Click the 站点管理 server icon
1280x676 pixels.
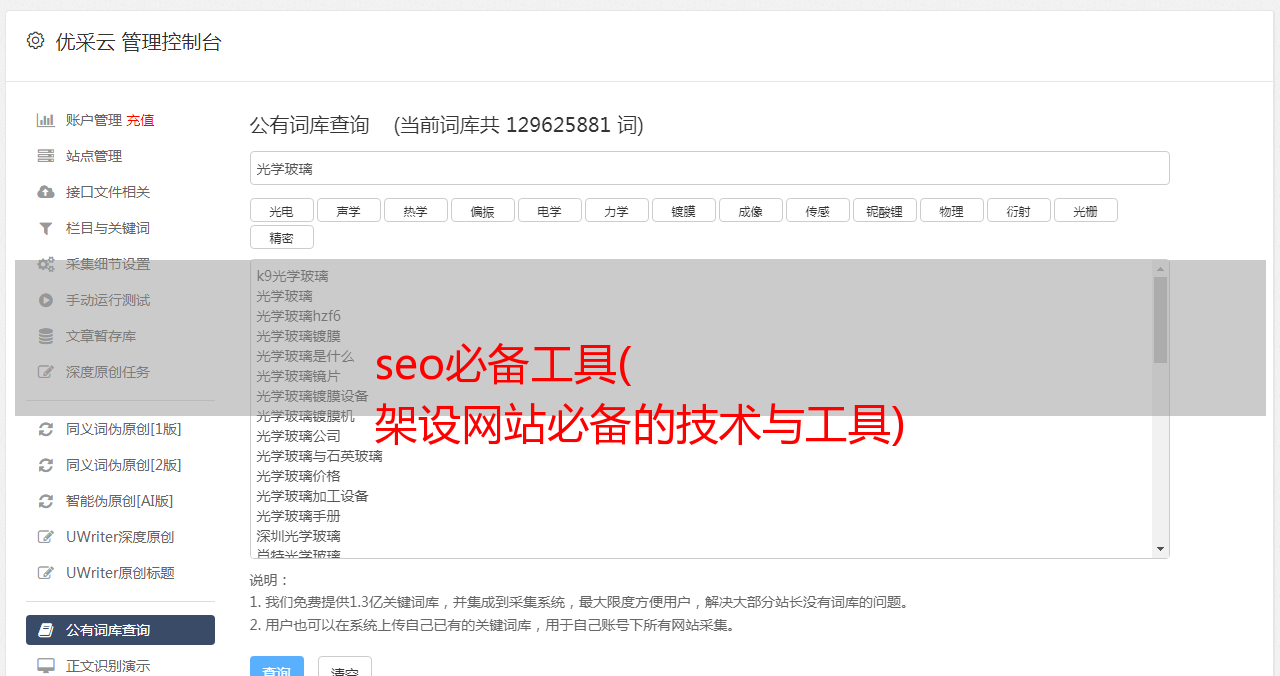click(x=45, y=156)
